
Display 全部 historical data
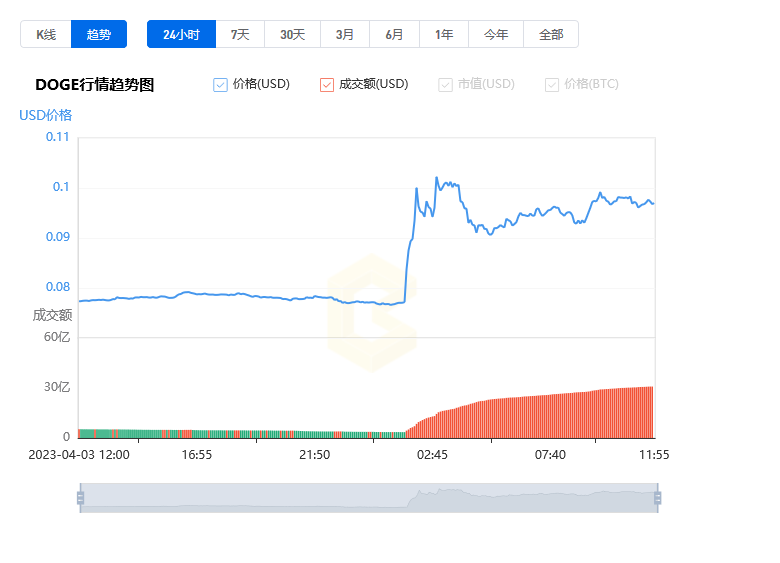tap(551, 34)
